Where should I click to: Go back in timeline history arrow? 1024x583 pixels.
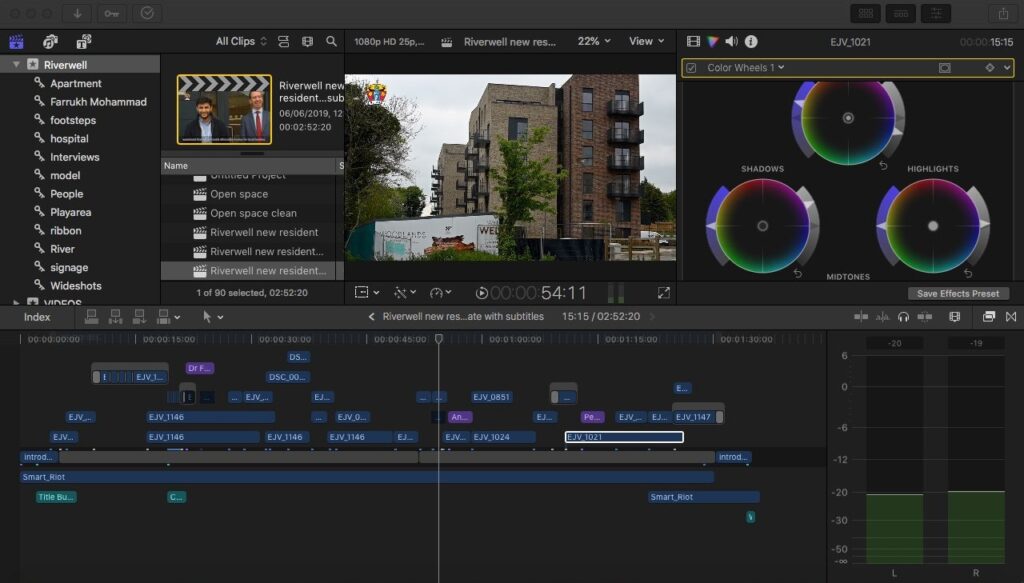coord(371,317)
